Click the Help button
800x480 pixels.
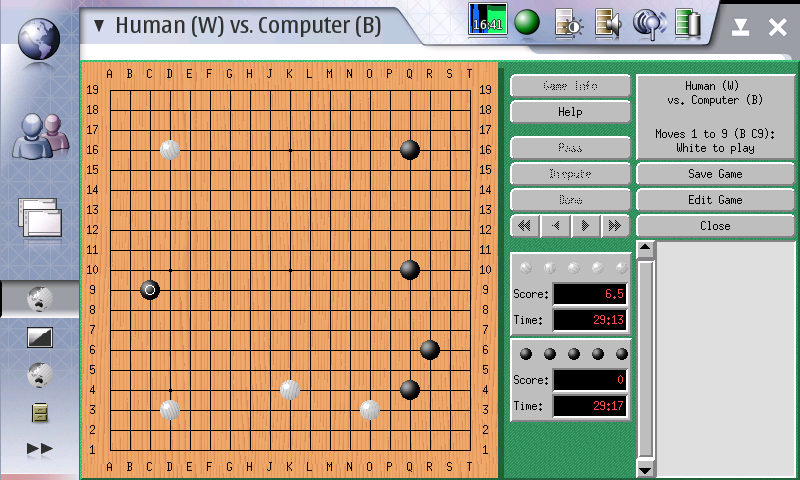[570, 112]
